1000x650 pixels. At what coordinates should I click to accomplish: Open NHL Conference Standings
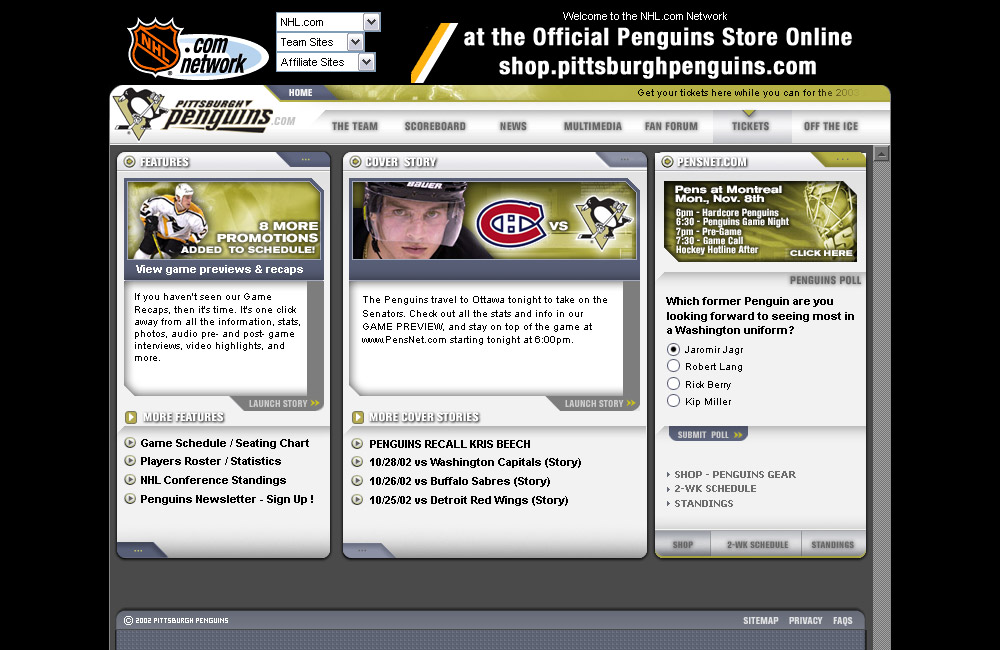pos(213,480)
